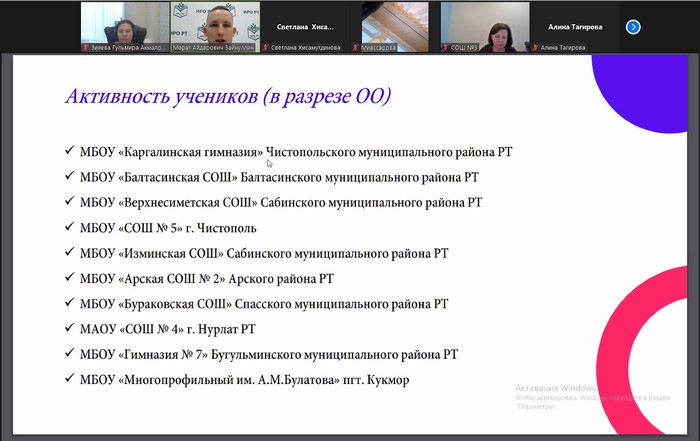
Task: Select Миассарова participant video tile
Action: [x=395, y=27]
